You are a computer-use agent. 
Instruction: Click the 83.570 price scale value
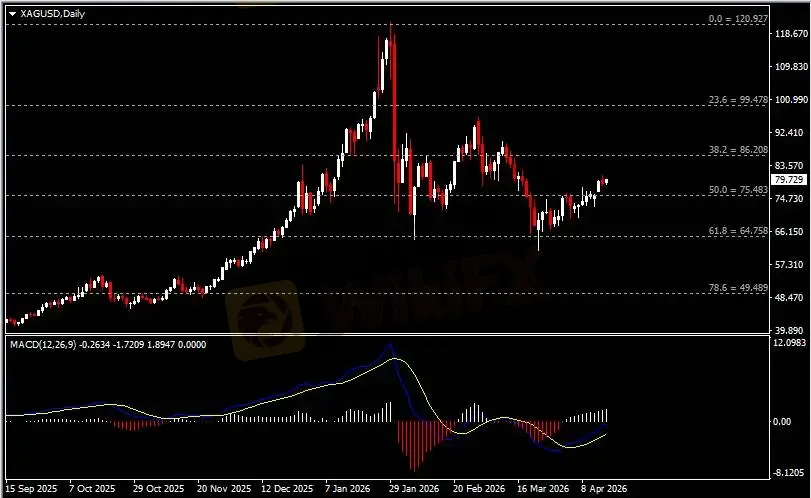[x=791, y=166]
